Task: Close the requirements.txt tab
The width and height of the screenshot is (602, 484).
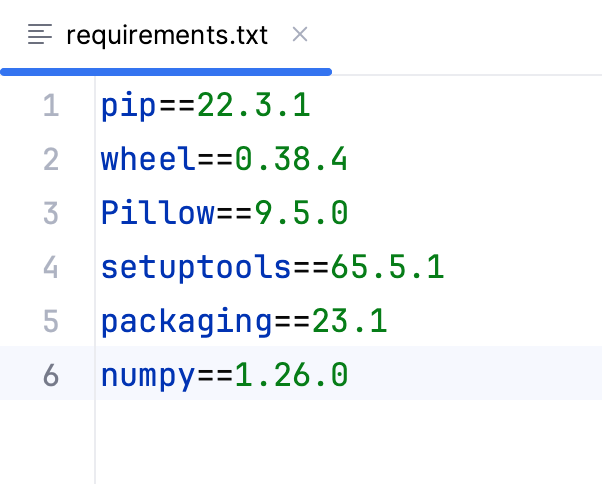Action: (299, 34)
